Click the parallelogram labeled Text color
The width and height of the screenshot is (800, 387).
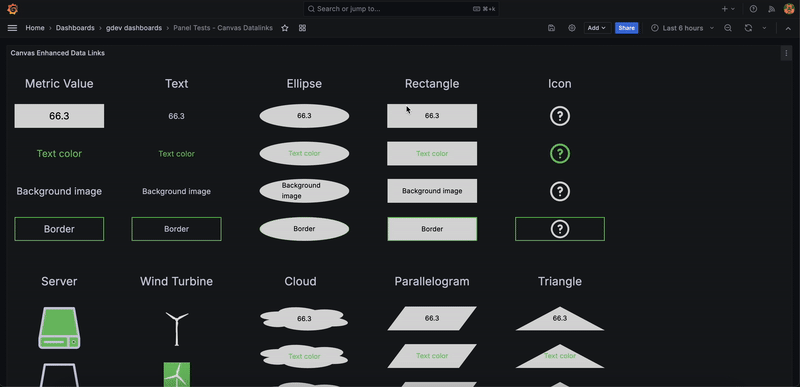(432, 356)
